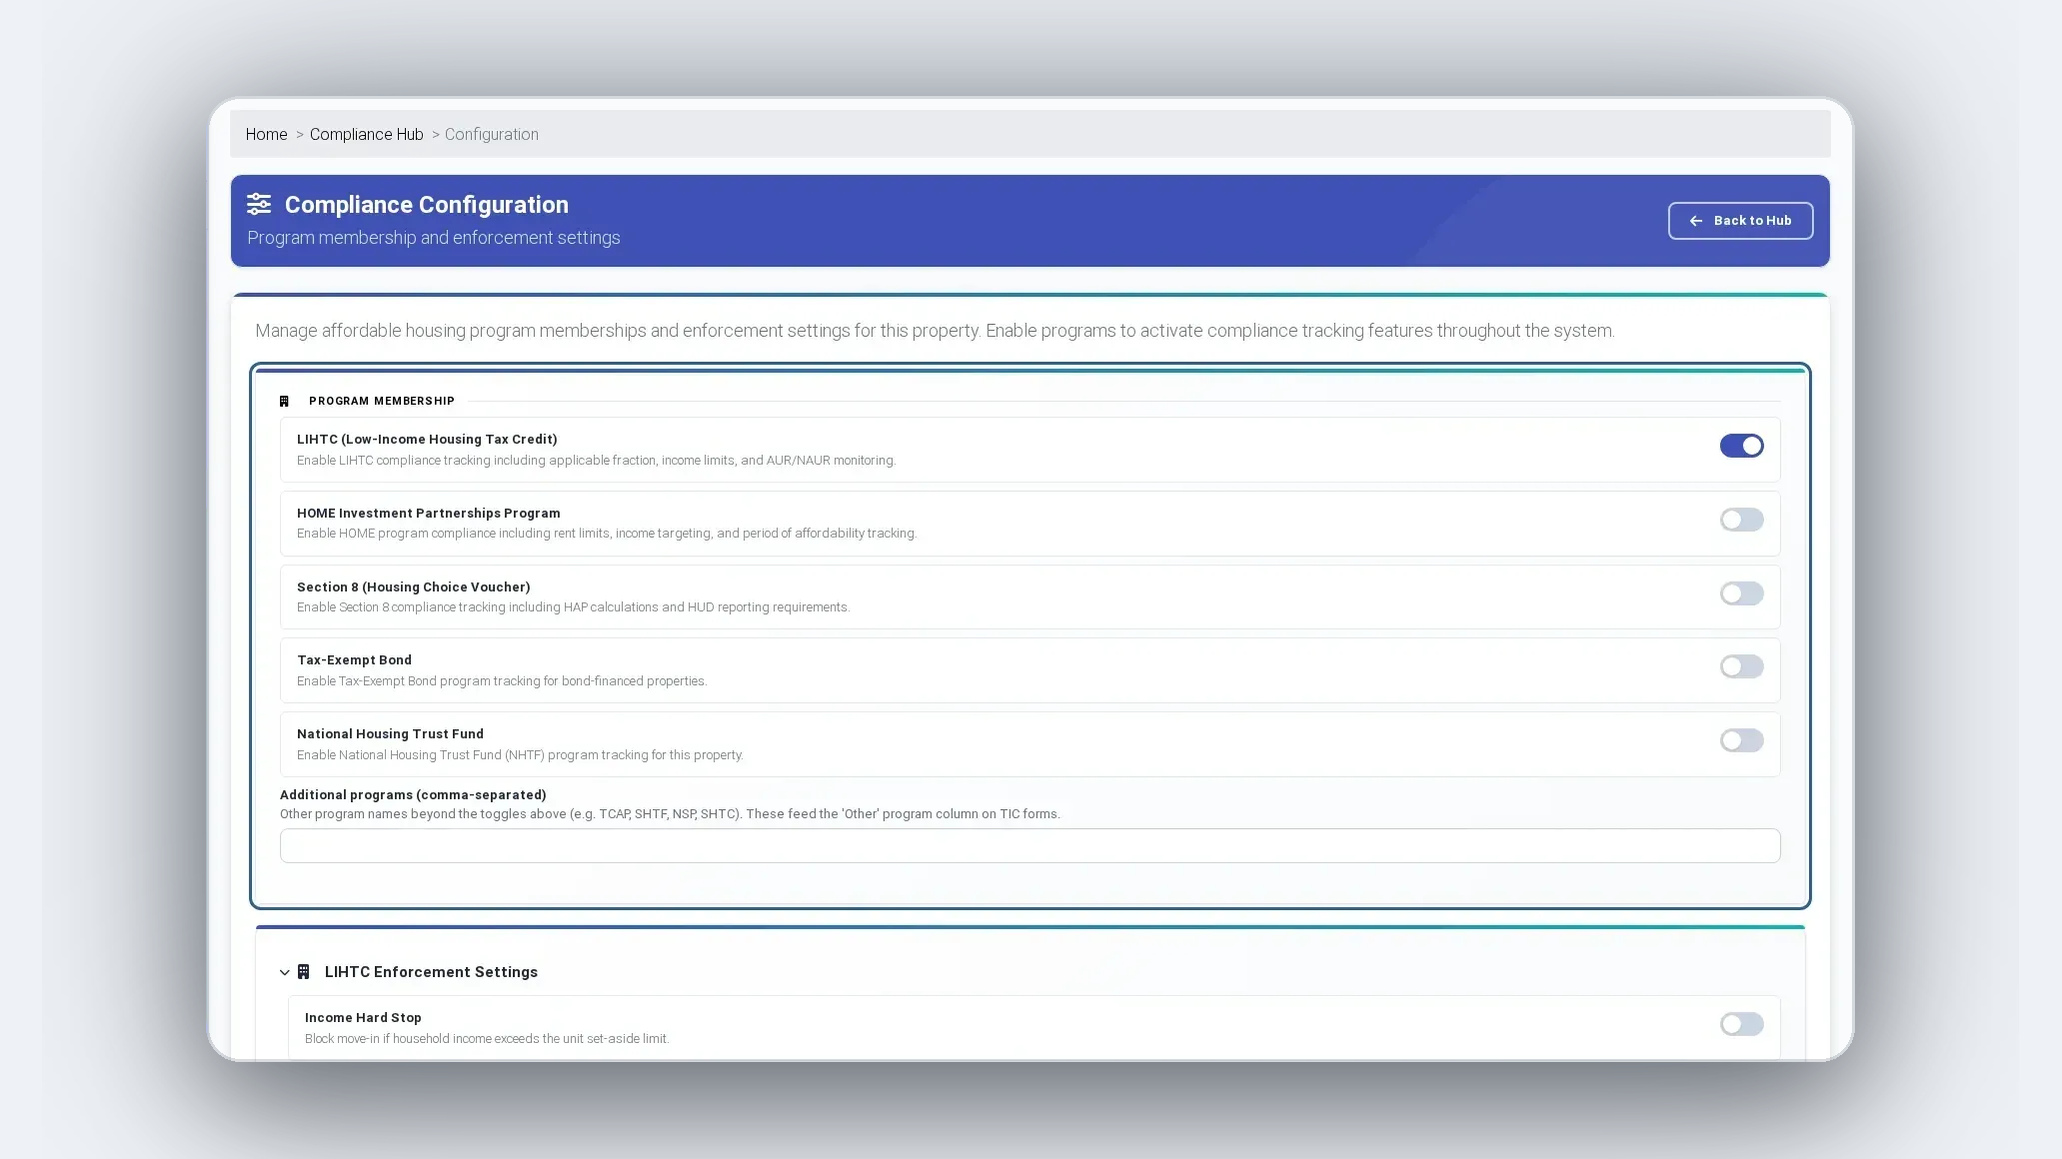Click the 'Manage affordable housing program memberships' intro text

tap(934, 331)
